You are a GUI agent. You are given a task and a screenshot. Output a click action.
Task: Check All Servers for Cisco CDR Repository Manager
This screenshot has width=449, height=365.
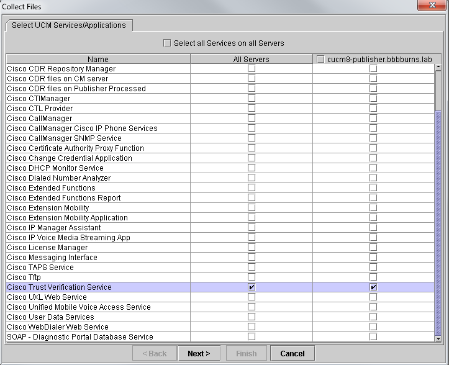click(252, 69)
